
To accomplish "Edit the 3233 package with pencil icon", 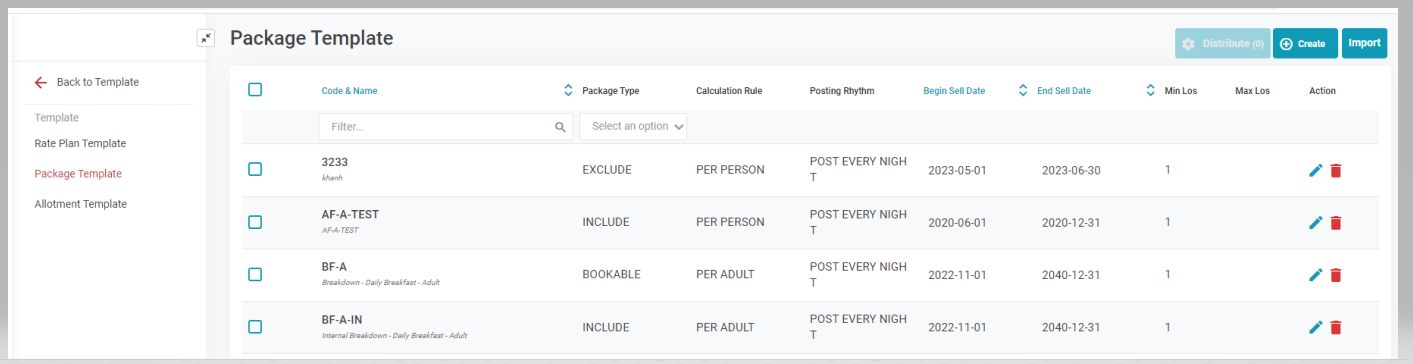I will (1315, 170).
